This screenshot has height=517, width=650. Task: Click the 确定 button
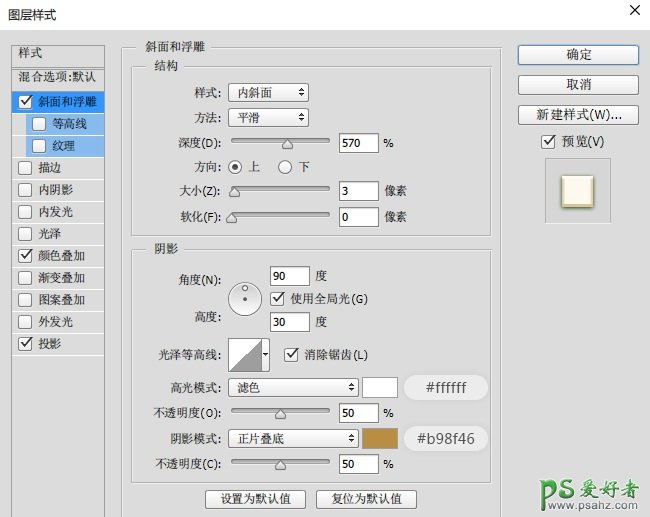coord(578,54)
